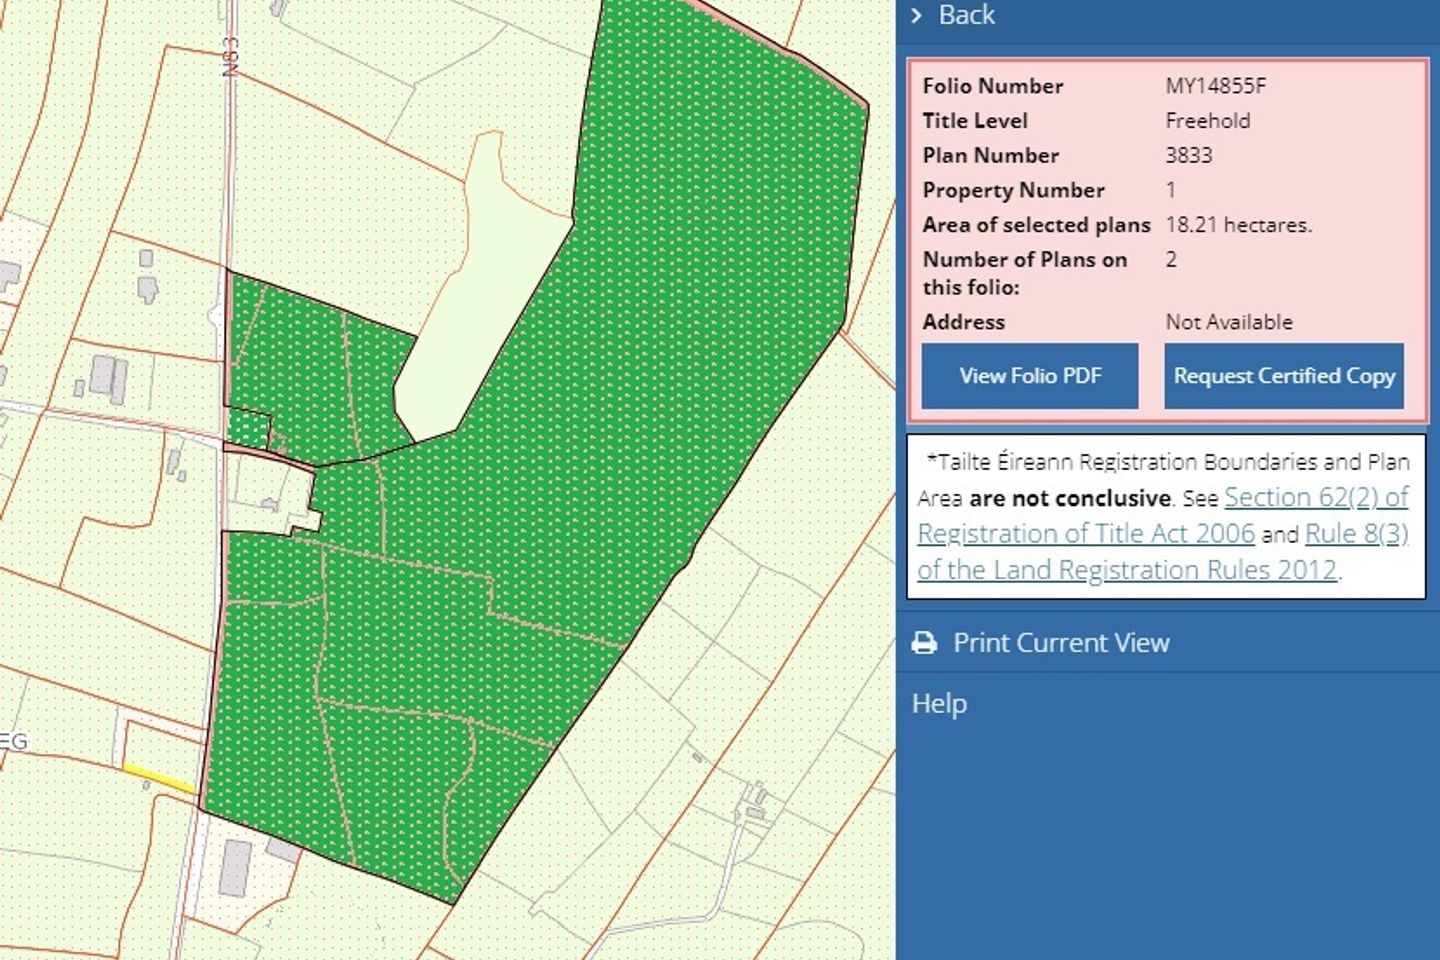Click the Title Level label
Screen dimensions: 1440x960
pos(975,121)
